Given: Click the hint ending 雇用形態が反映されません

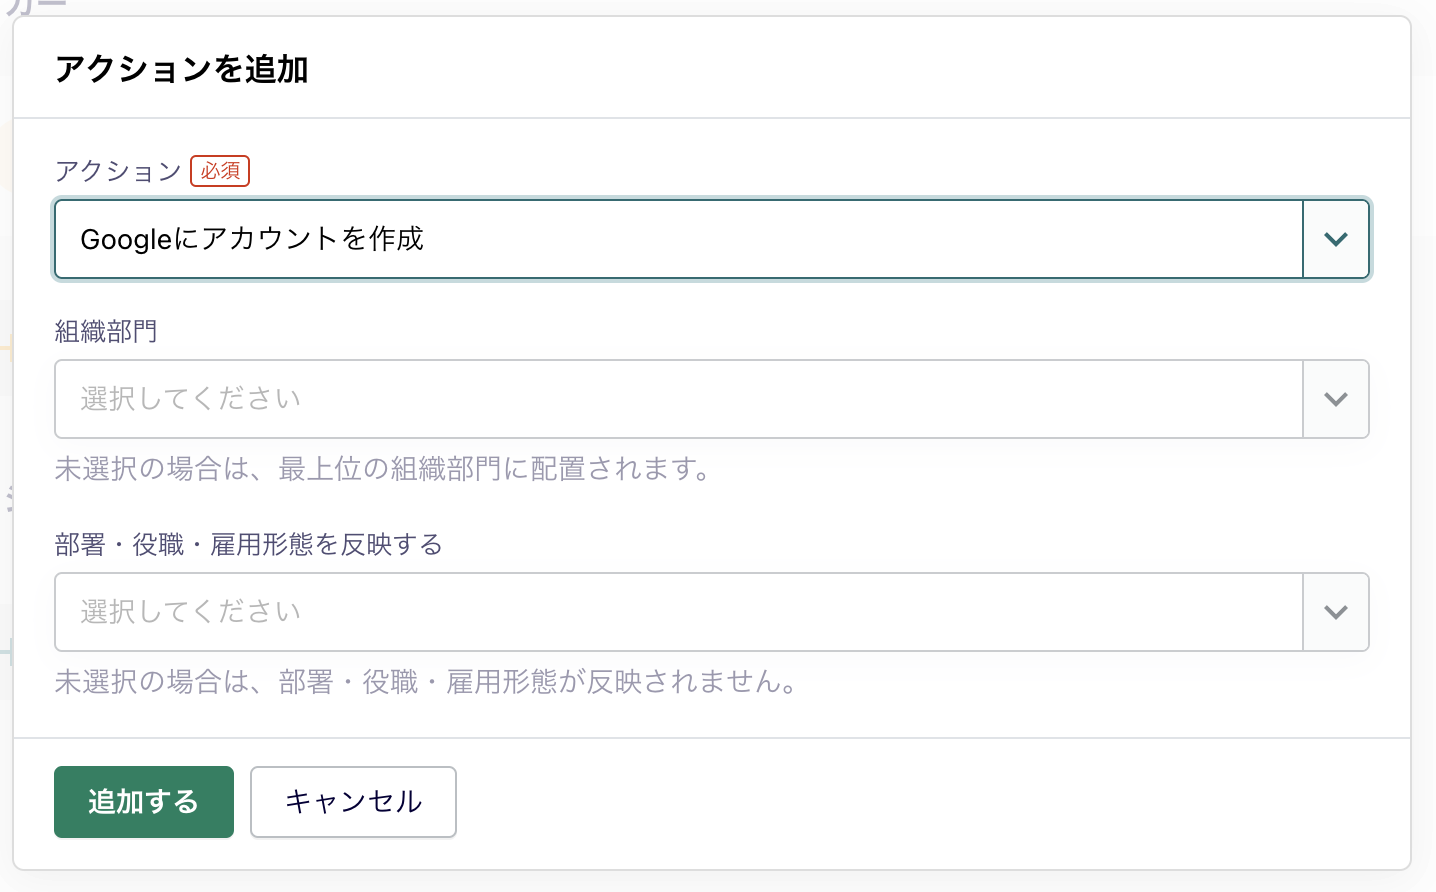Looking at the screenshot, I should point(427,682).
